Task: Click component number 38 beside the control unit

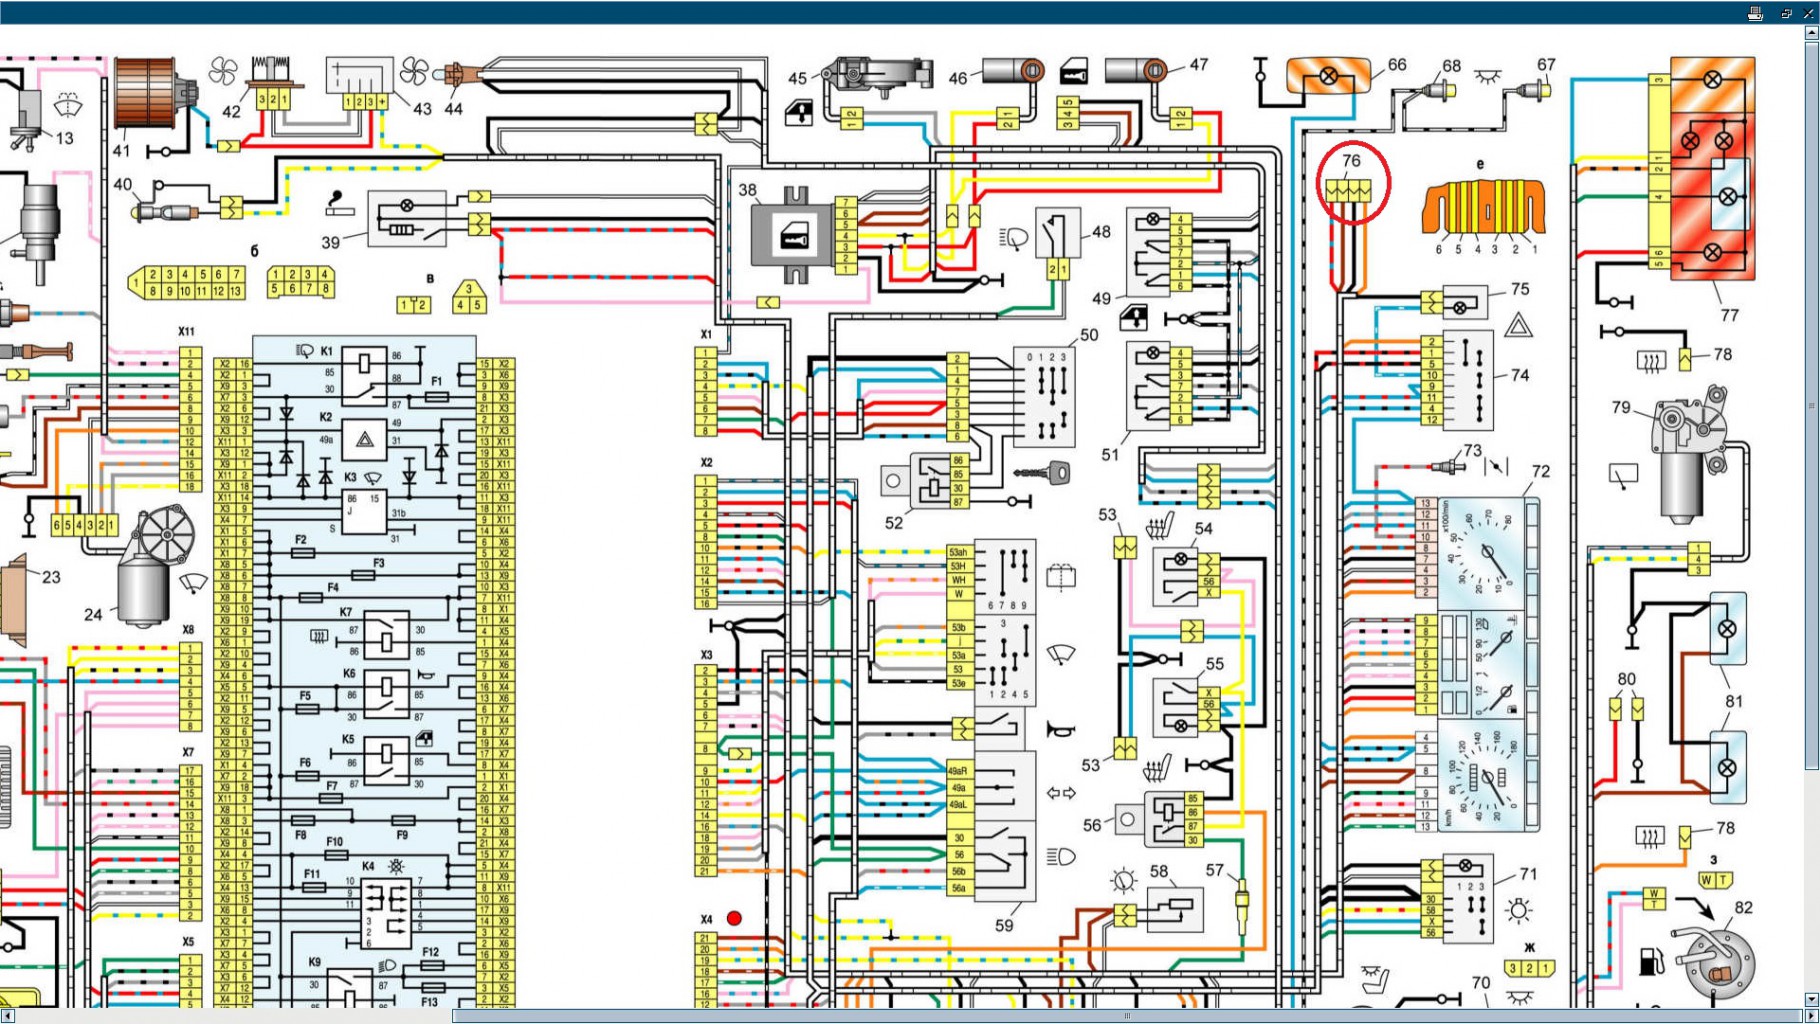Action: (748, 189)
